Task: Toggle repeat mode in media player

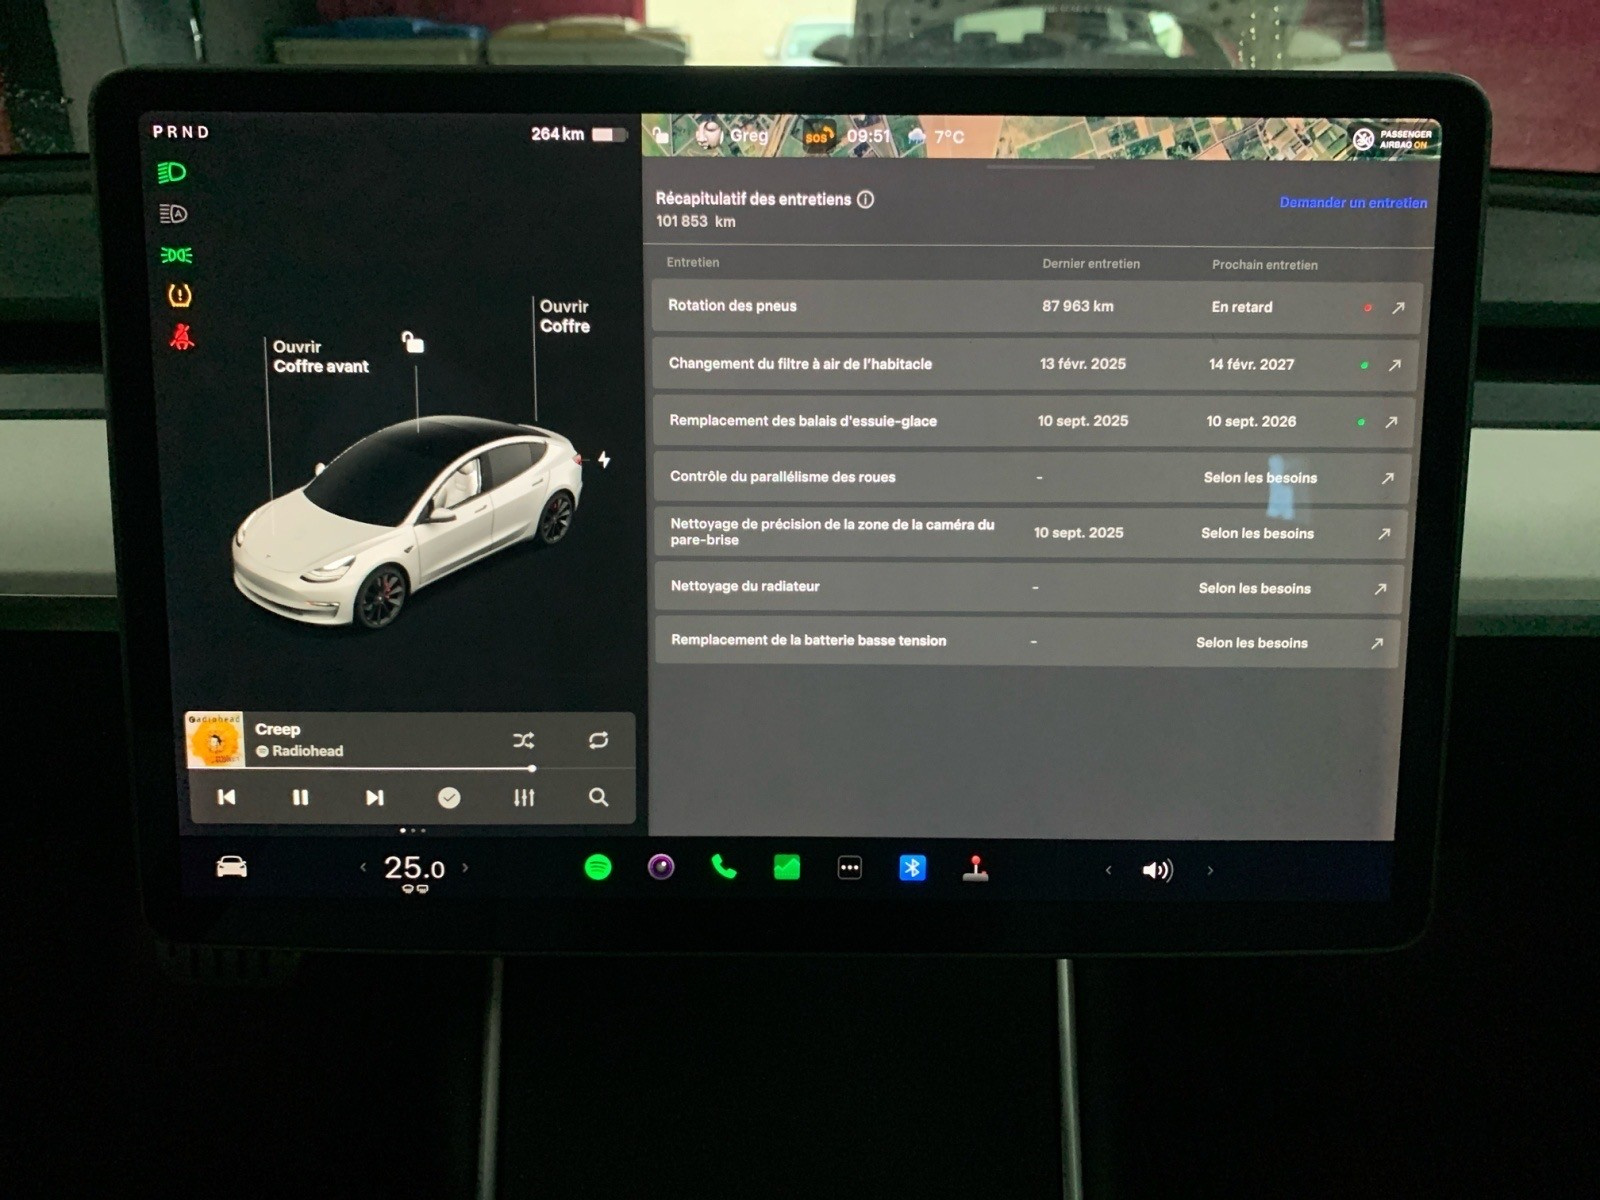Action: tap(598, 740)
